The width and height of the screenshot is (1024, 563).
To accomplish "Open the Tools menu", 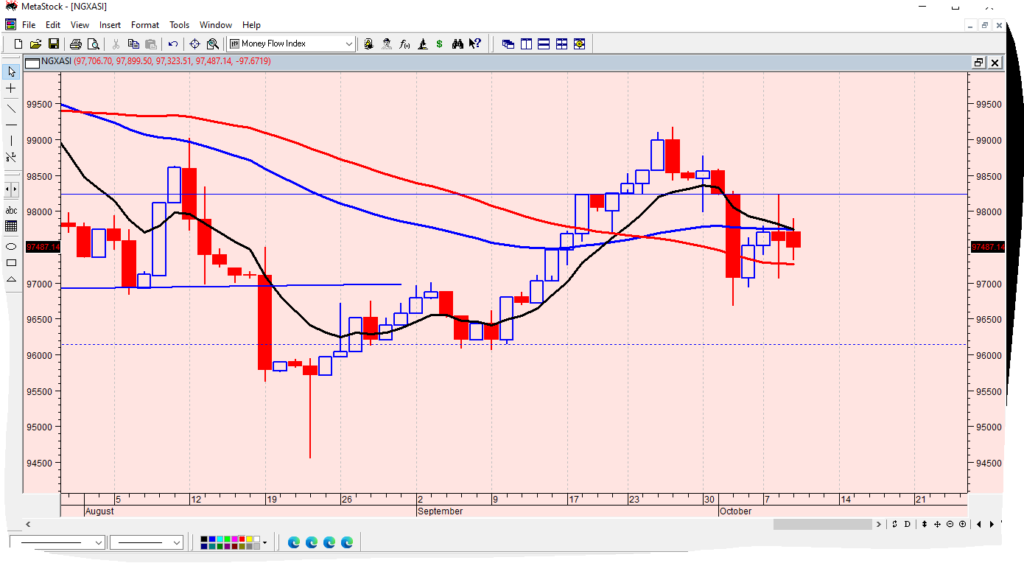I will [x=179, y=24].
